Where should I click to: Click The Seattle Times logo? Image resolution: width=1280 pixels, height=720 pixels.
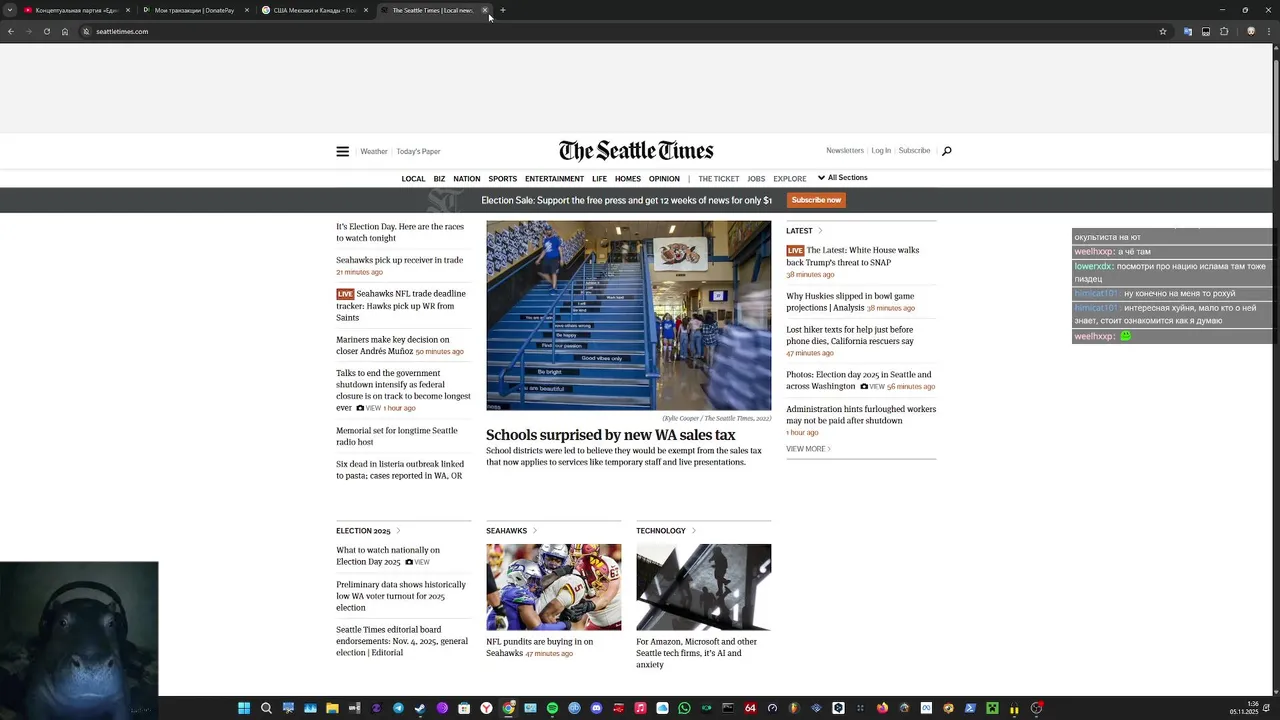pos(636,151)
